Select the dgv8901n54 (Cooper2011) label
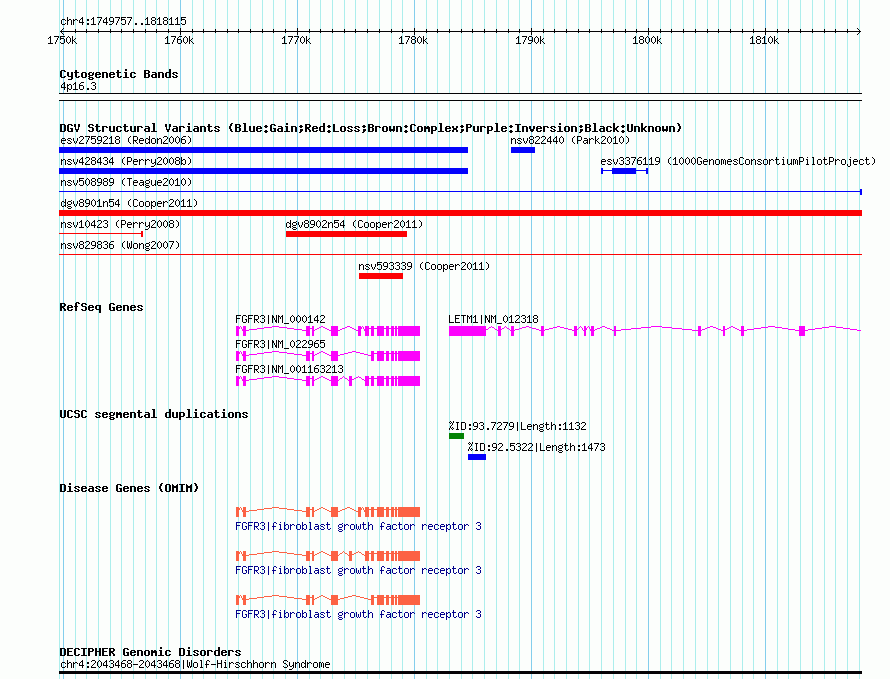The height and width of the screenshot is (679, 890). coord(129,203)
